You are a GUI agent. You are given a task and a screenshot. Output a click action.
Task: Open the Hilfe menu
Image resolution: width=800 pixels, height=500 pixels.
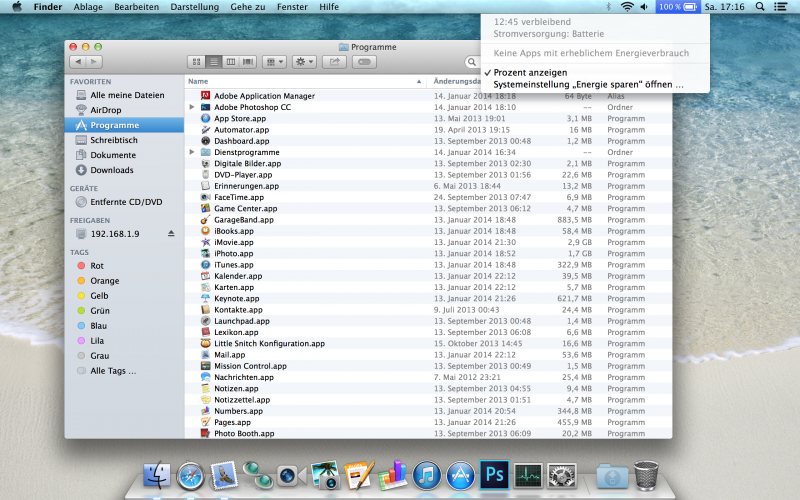click(329, 7)
